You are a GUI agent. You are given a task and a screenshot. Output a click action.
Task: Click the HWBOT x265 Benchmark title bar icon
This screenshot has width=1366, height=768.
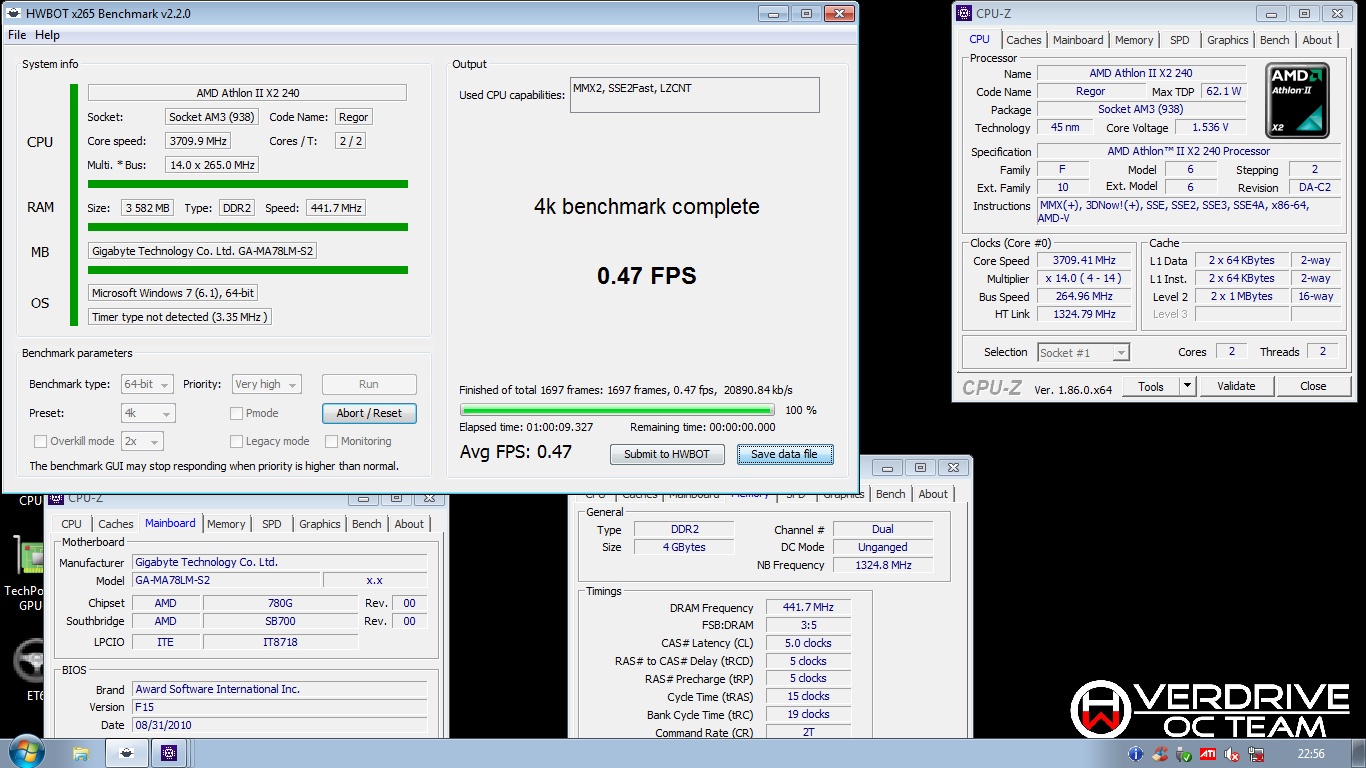pos(14,13)
